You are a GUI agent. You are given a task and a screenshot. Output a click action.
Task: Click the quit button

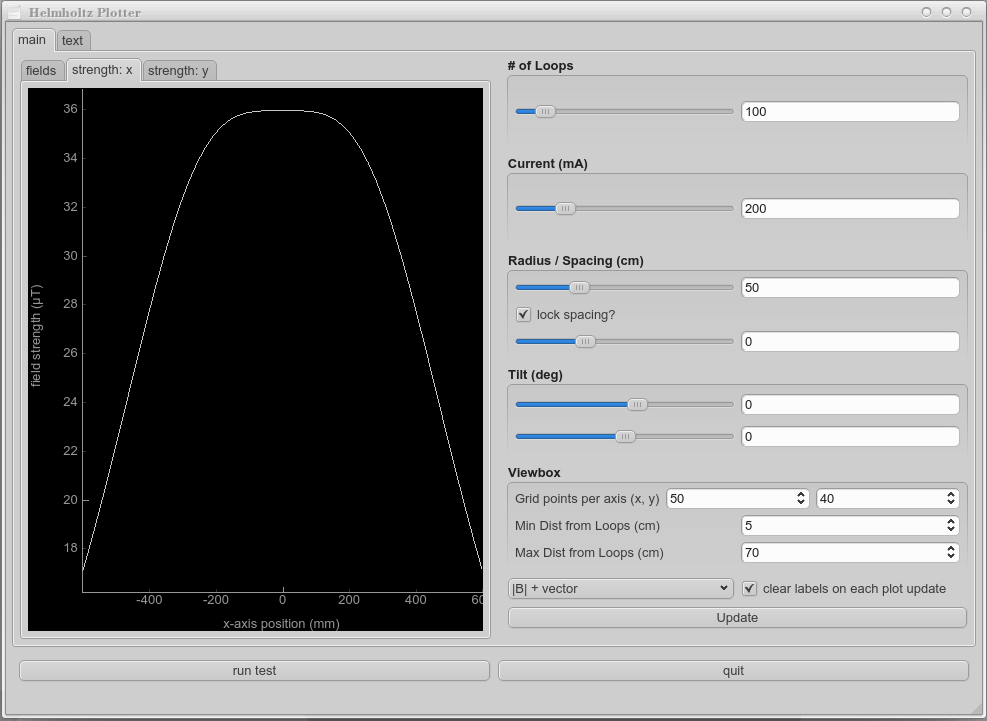pyautogui.click(x=733, y=671)
